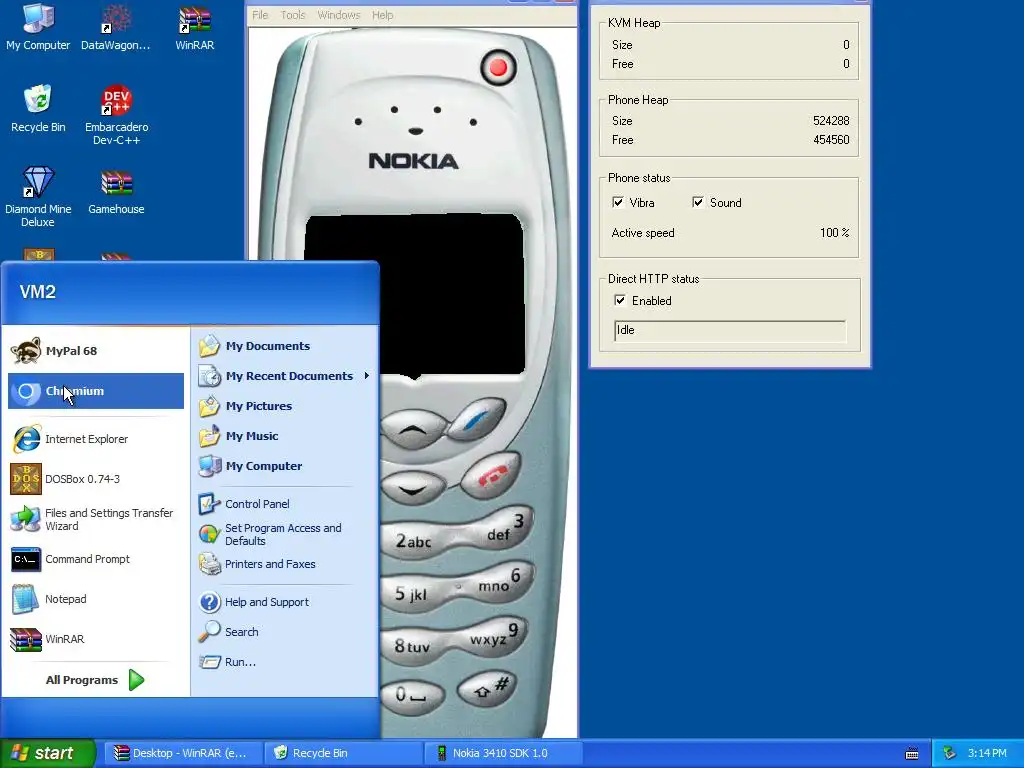1024x768 pixels.
Task: Click the 8 tuv key on phone keypad
Action: [413, 647]
